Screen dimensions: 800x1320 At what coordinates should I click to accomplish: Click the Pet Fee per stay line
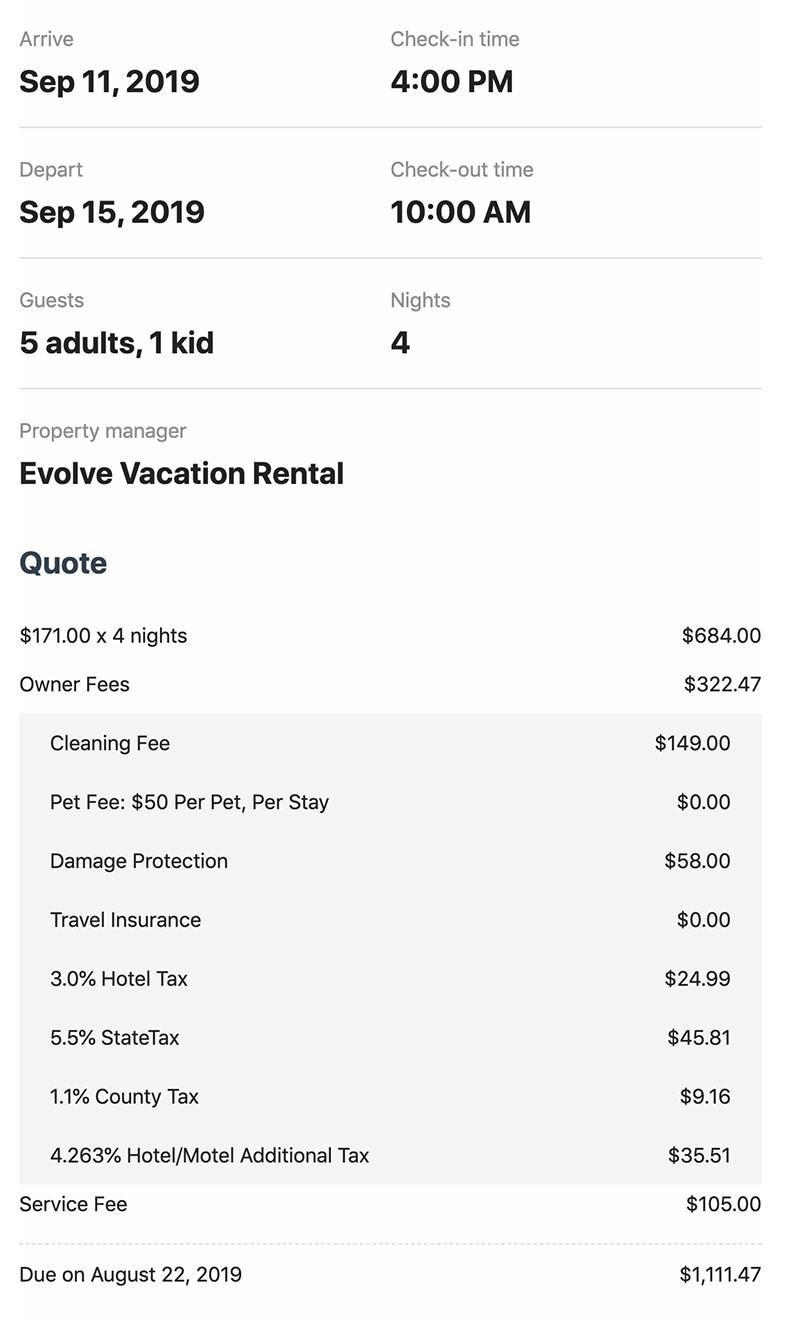click(x=189, y=802)
